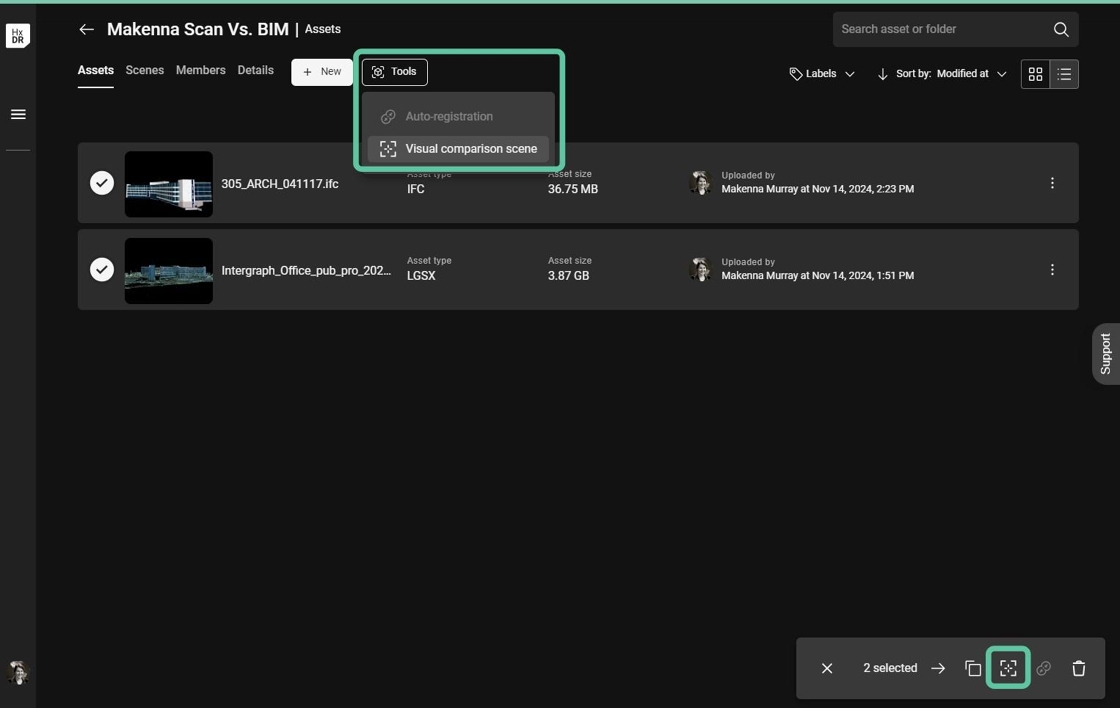
Task: Switch to the Assets tab
Action: click(x=96, y=70)
